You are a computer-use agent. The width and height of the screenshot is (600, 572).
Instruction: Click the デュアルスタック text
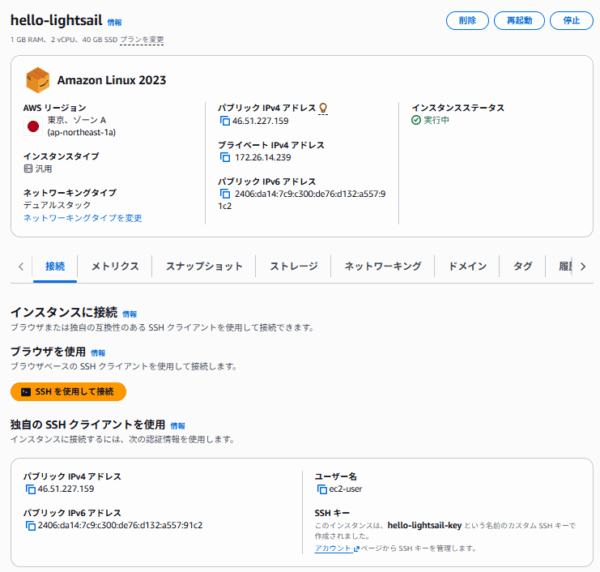point(57,205)
